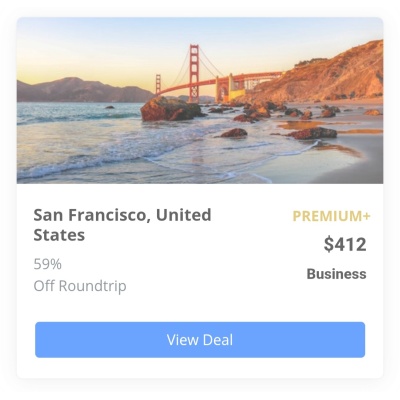The height and width of the screenshot is (400, 400).
Task: Select the $412 price
Action: tap(345, 244)
